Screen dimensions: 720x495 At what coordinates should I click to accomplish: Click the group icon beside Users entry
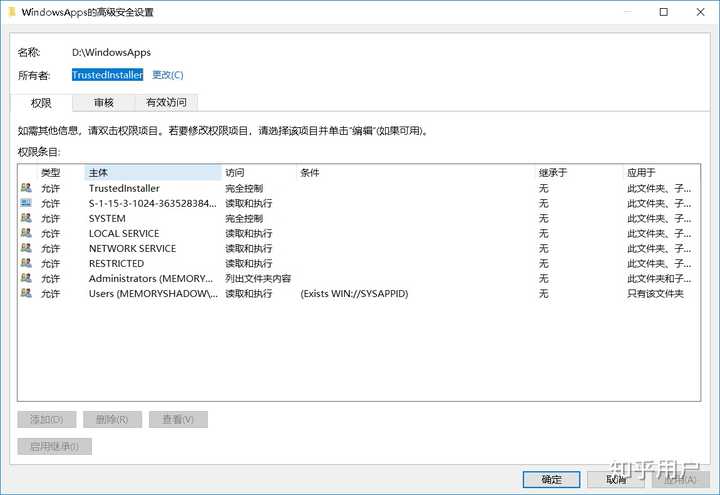pyautogui.click(x=26, y=293)
